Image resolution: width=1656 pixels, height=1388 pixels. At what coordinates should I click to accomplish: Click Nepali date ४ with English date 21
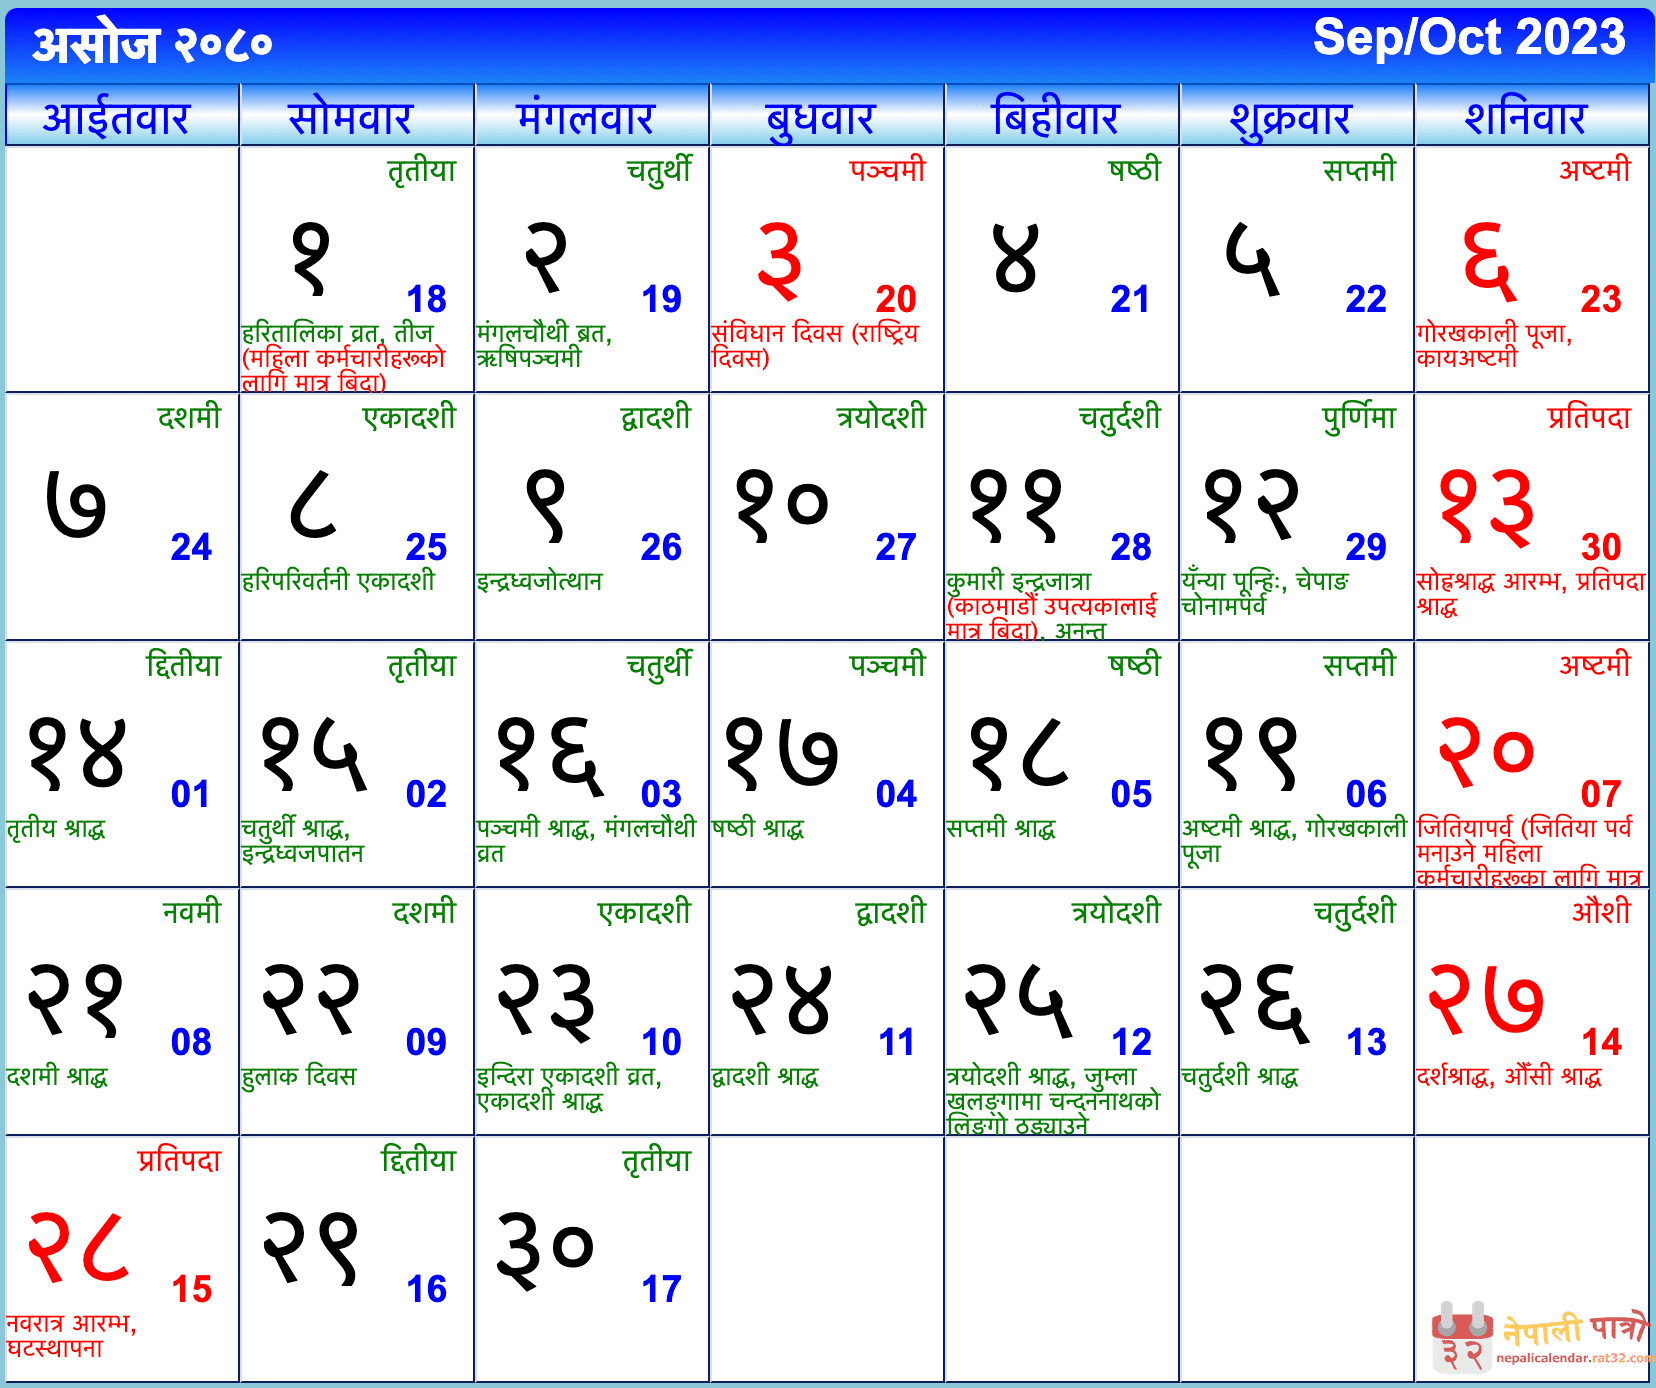pos(1016,257)
